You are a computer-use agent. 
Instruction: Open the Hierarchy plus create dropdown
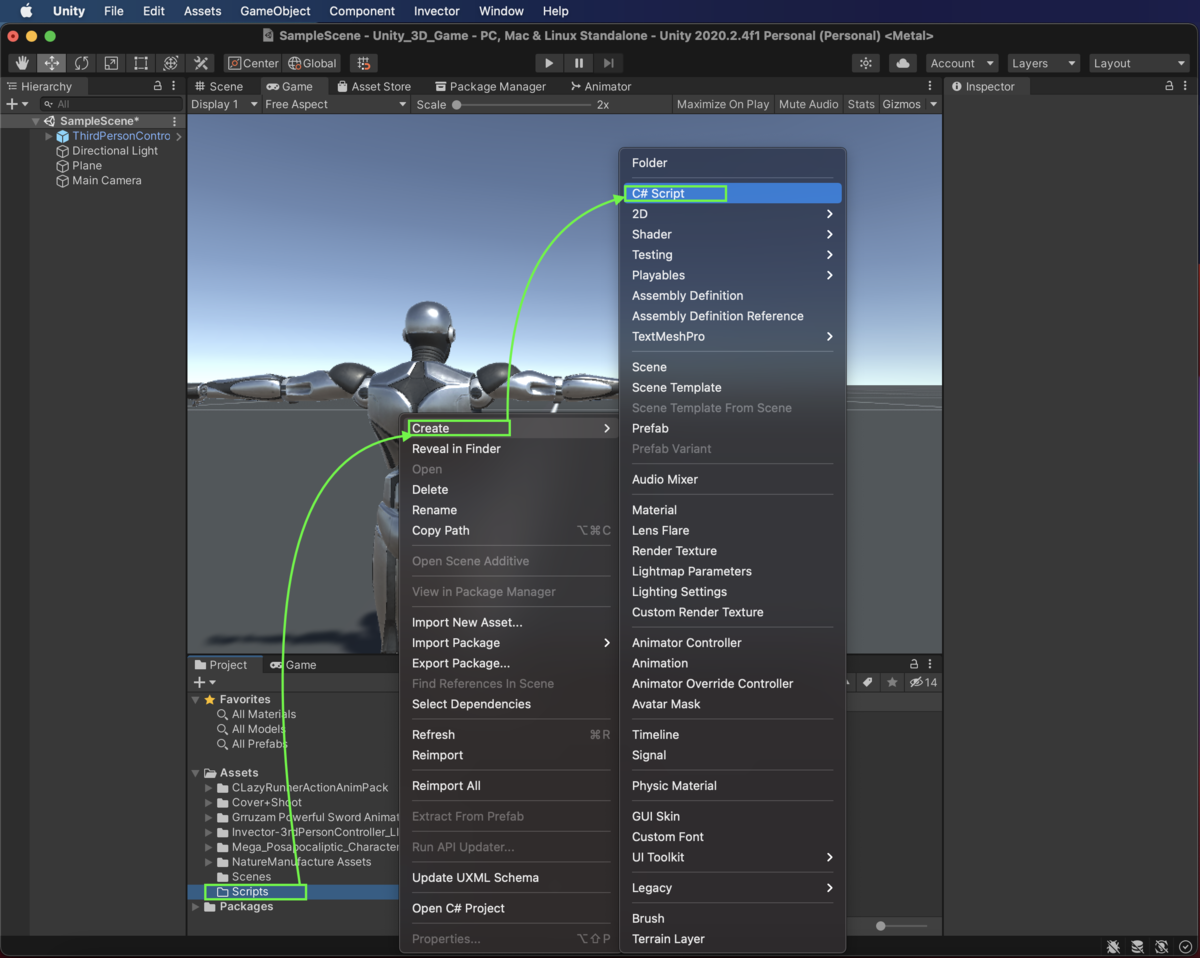(17, 104)
